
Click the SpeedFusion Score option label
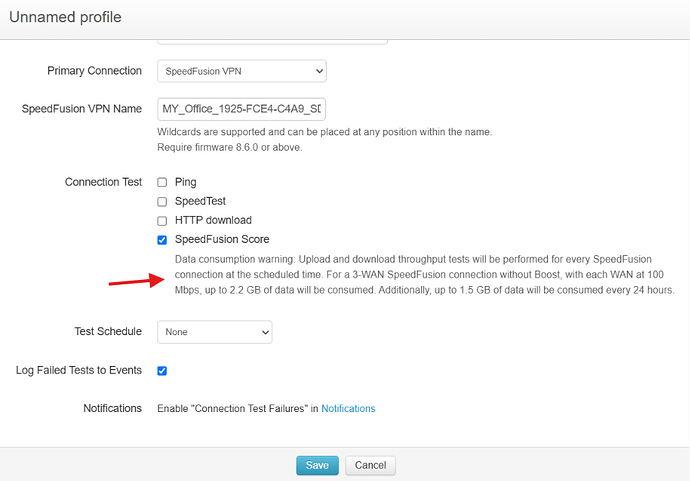click(x=222, y=239)
